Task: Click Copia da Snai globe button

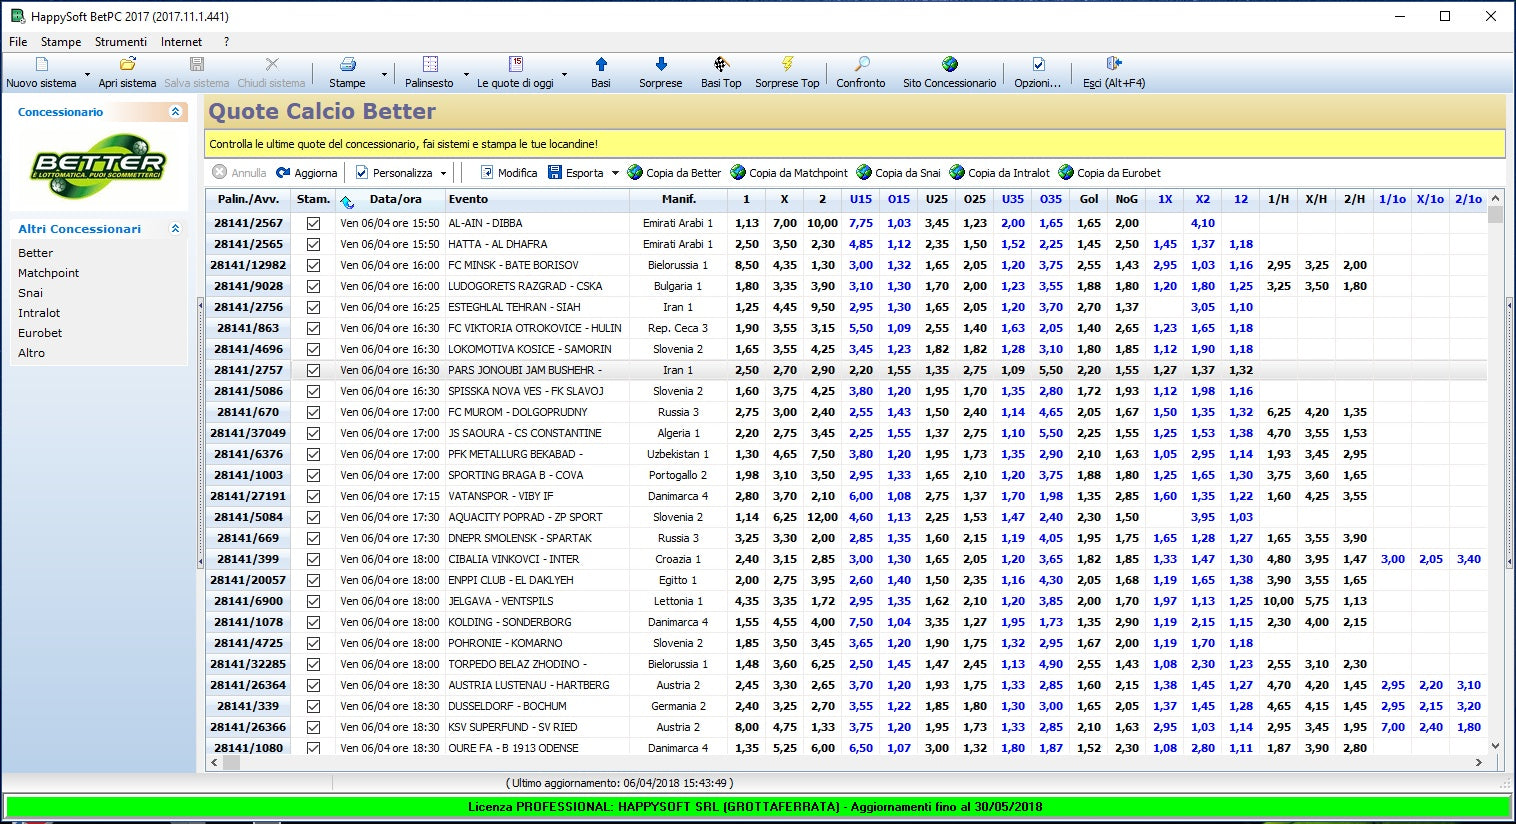Action: pyautogui.click(x=899, y=173)
